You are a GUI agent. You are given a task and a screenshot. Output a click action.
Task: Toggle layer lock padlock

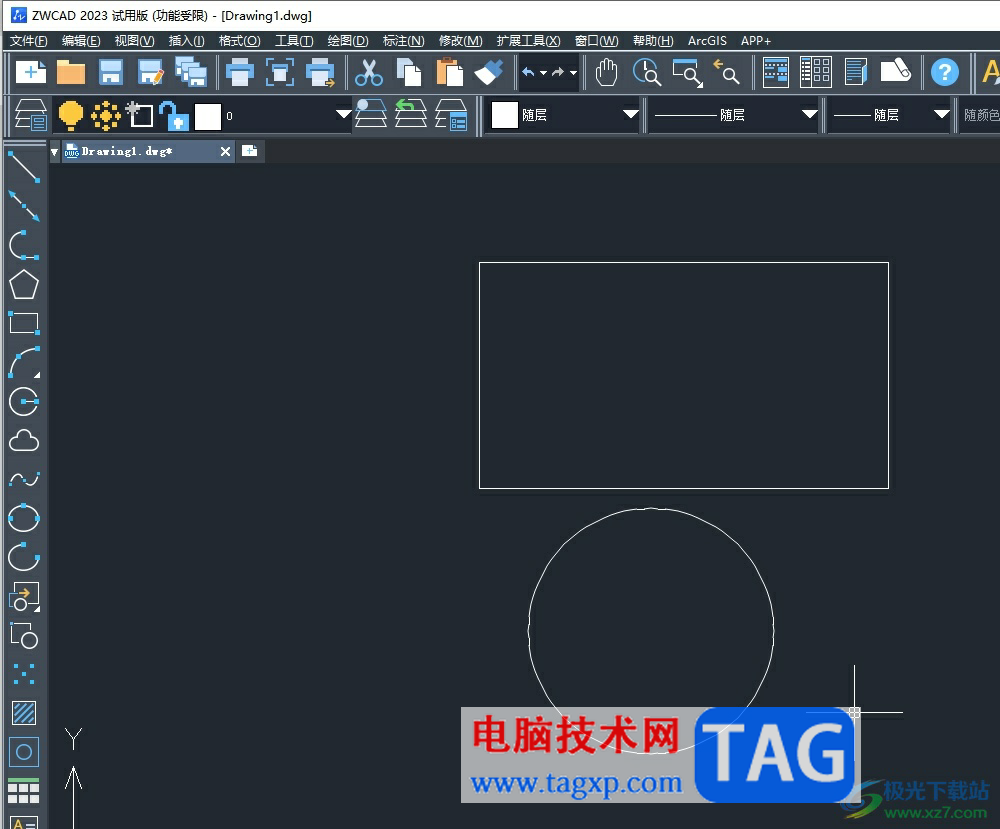click(173, 115)
